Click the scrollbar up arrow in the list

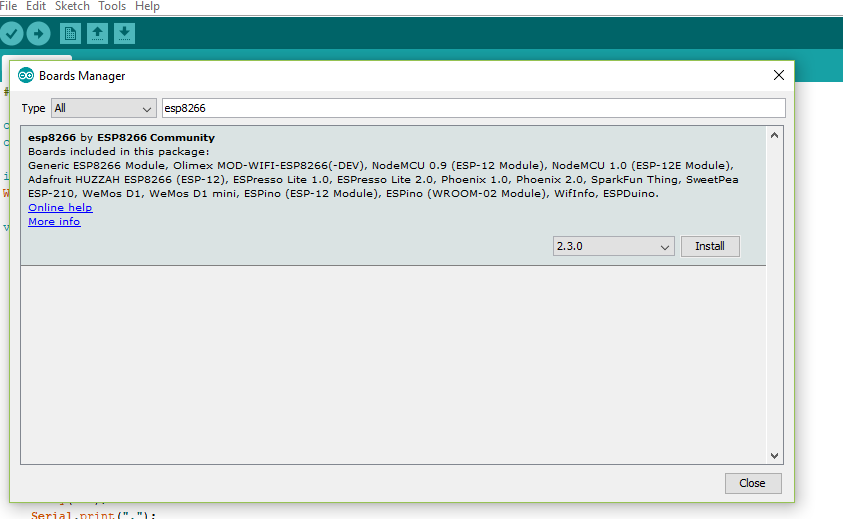pyautogui.click(x=774, y=136)
